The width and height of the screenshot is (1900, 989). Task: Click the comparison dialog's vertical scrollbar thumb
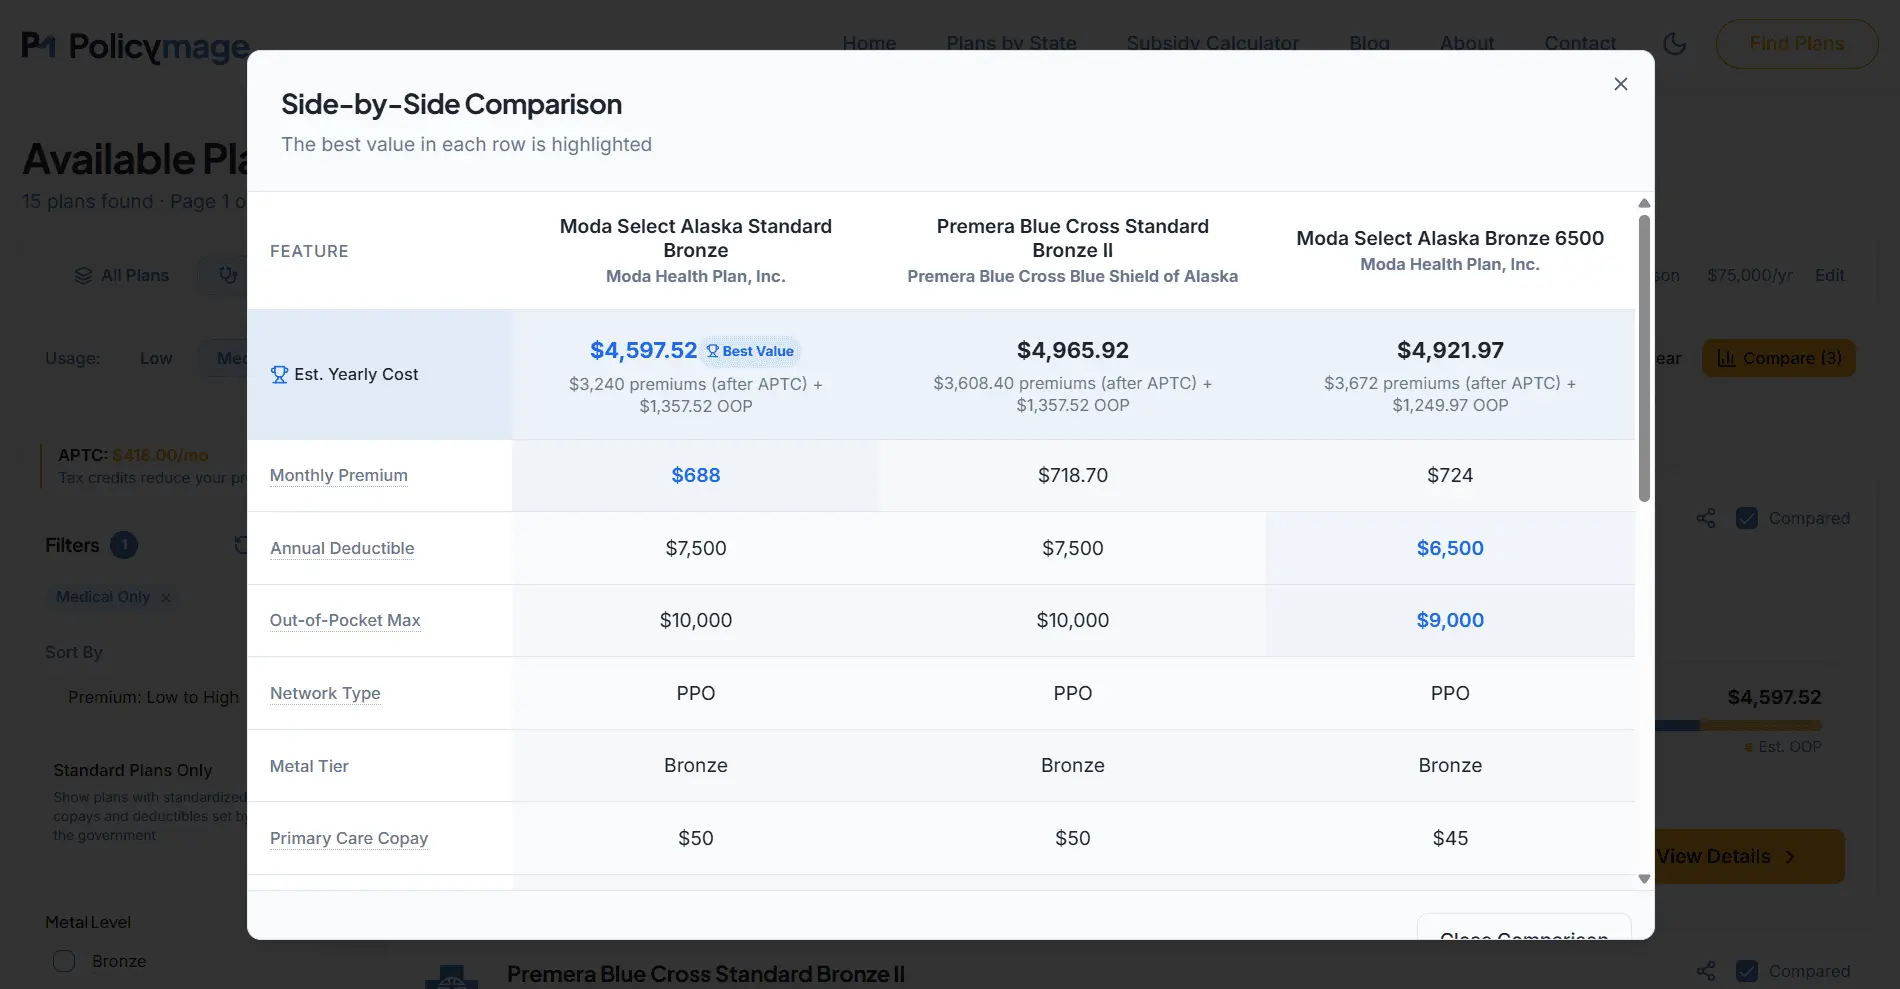[x=1644, y=358]
